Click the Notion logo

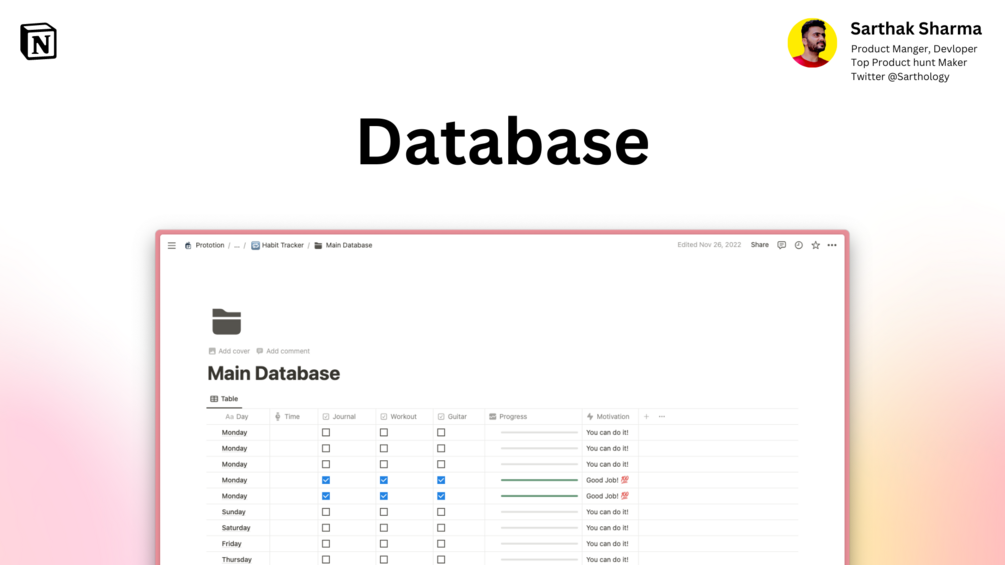coord(38,42)
